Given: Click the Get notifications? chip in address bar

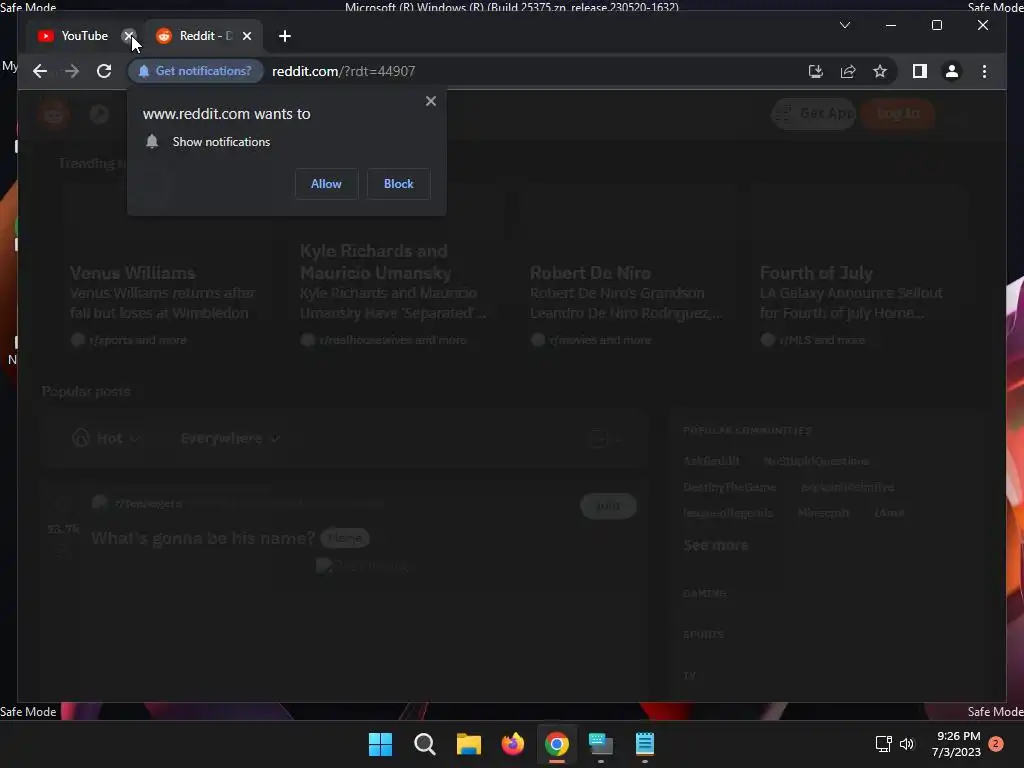Looking at the screenshot, I should pos(195,71).
